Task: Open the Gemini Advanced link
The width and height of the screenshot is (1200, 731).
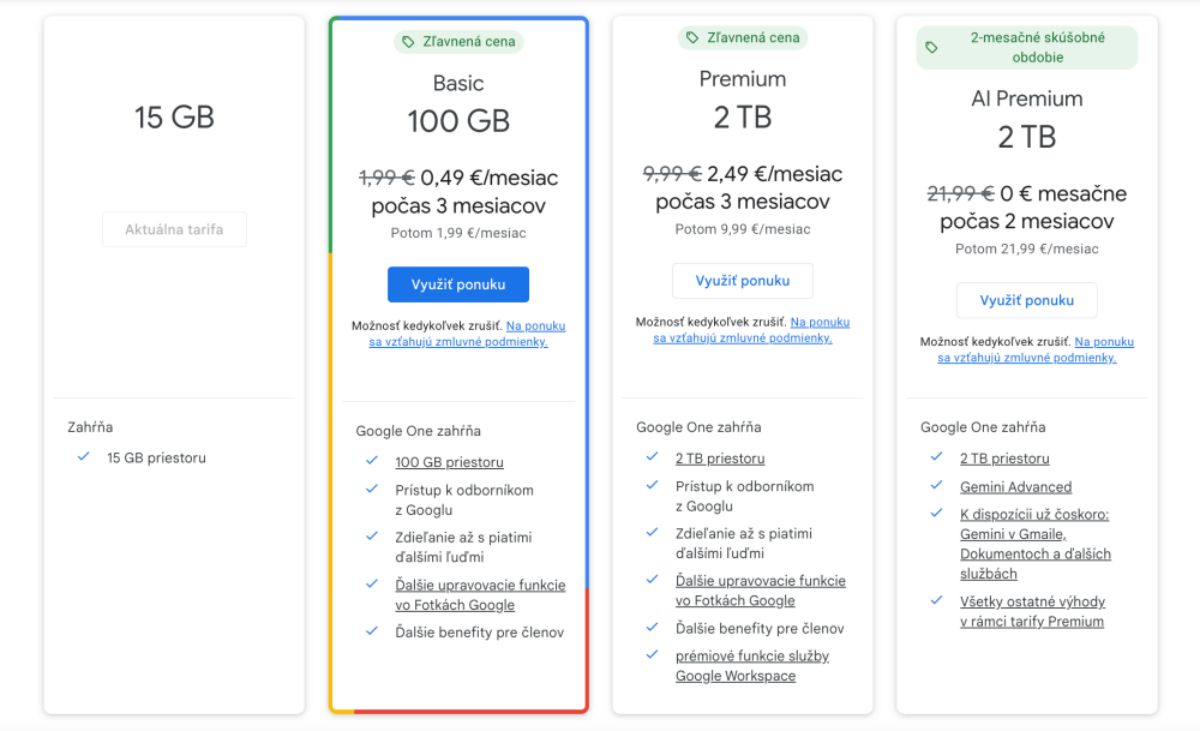Action: (x=1015, y=487)
